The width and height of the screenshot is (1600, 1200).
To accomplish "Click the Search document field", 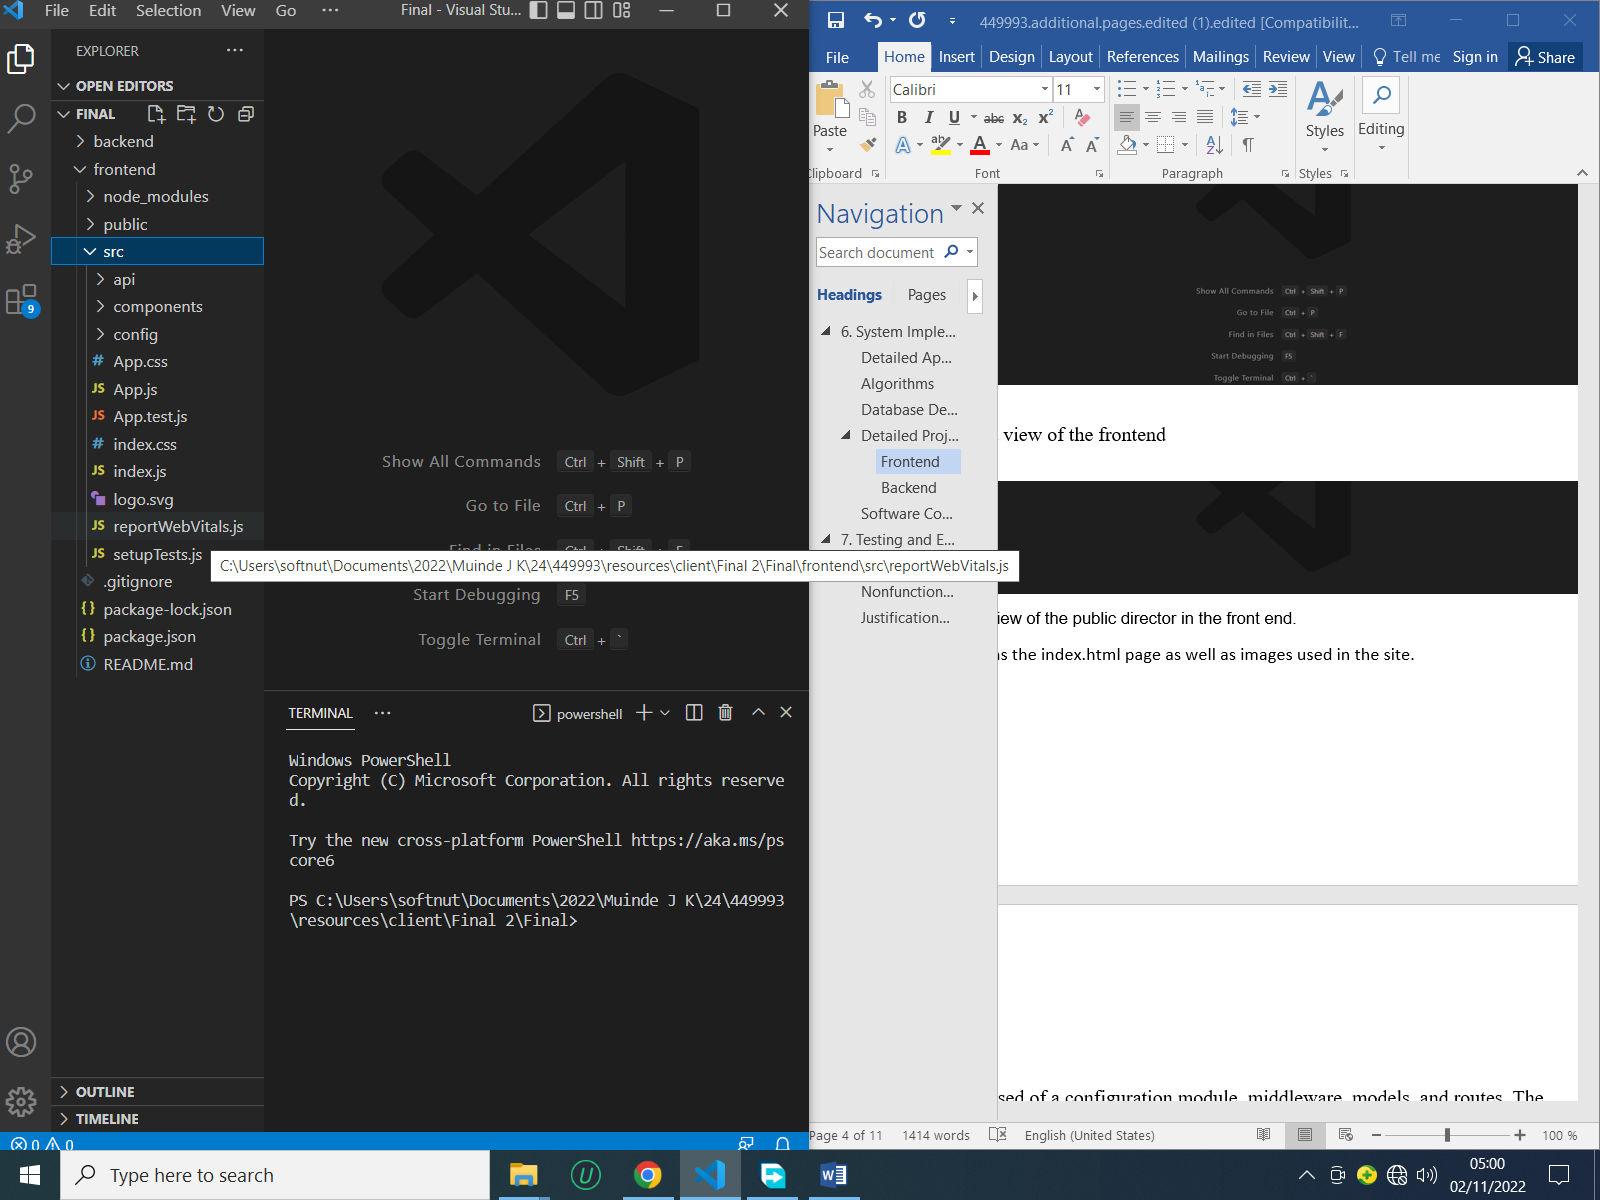I will [x=877, y=253].
